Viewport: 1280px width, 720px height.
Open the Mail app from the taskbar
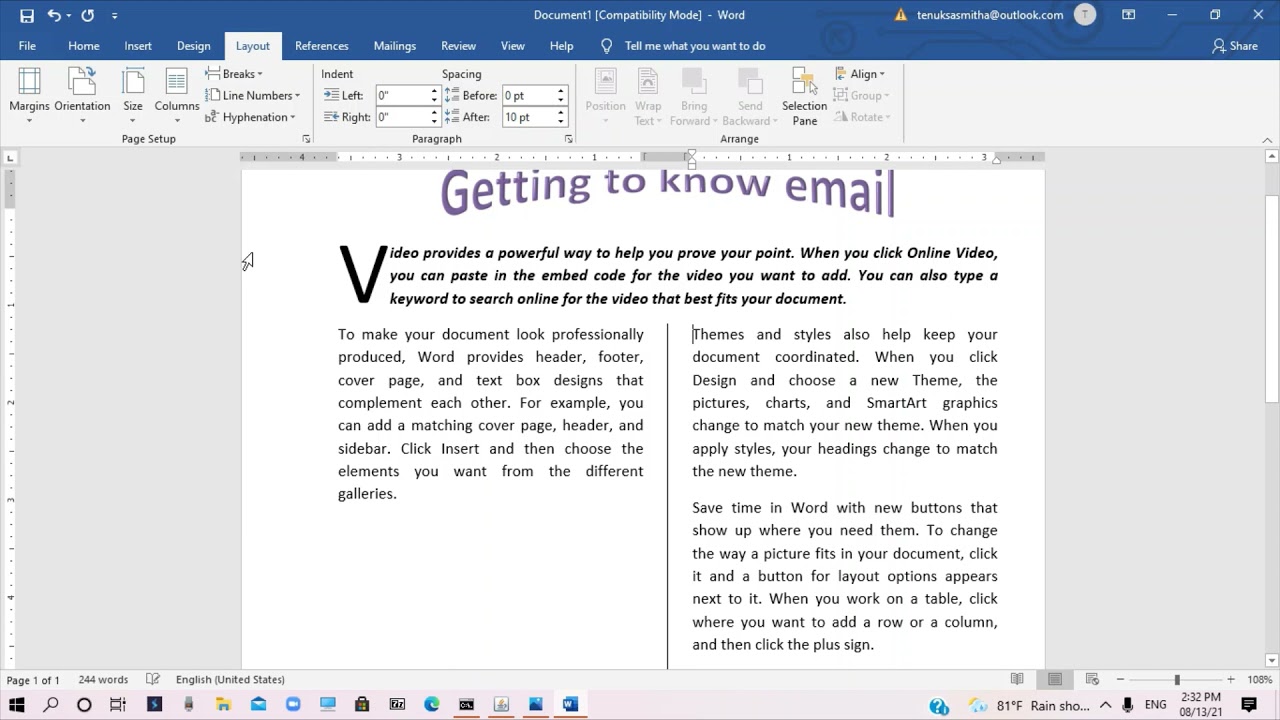(258, 705)
